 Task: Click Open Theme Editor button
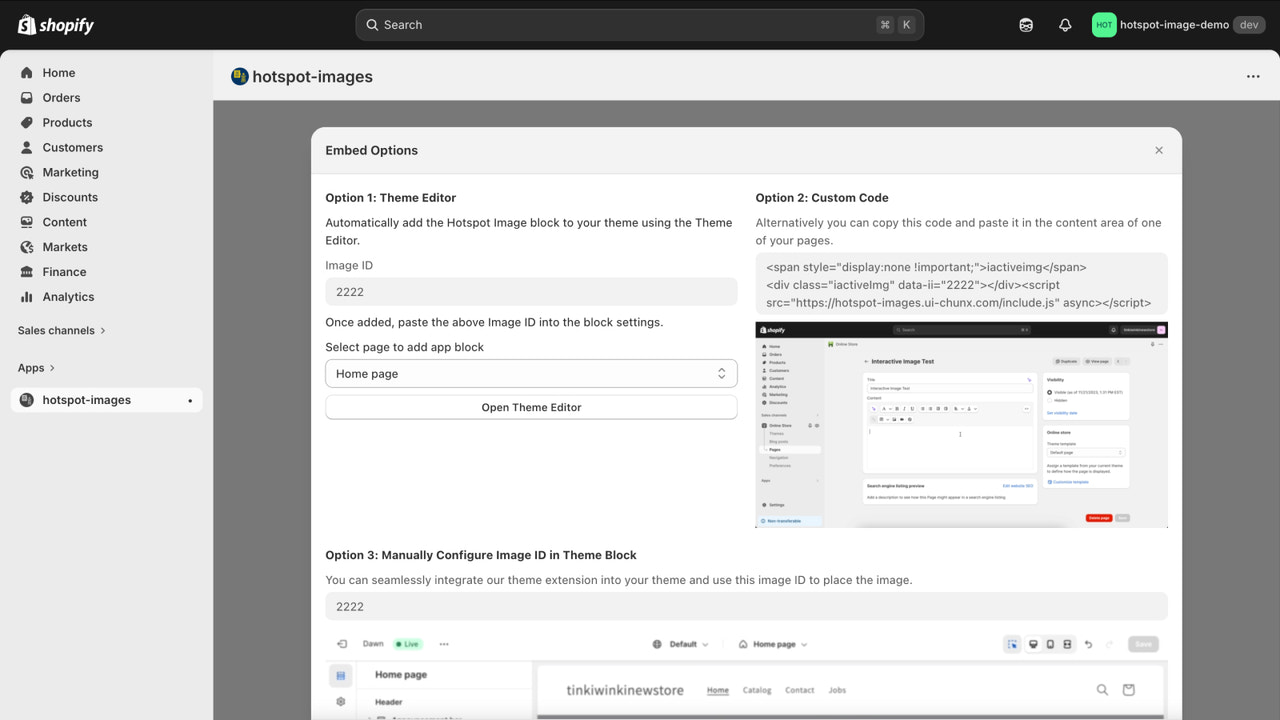click(531, 408)
